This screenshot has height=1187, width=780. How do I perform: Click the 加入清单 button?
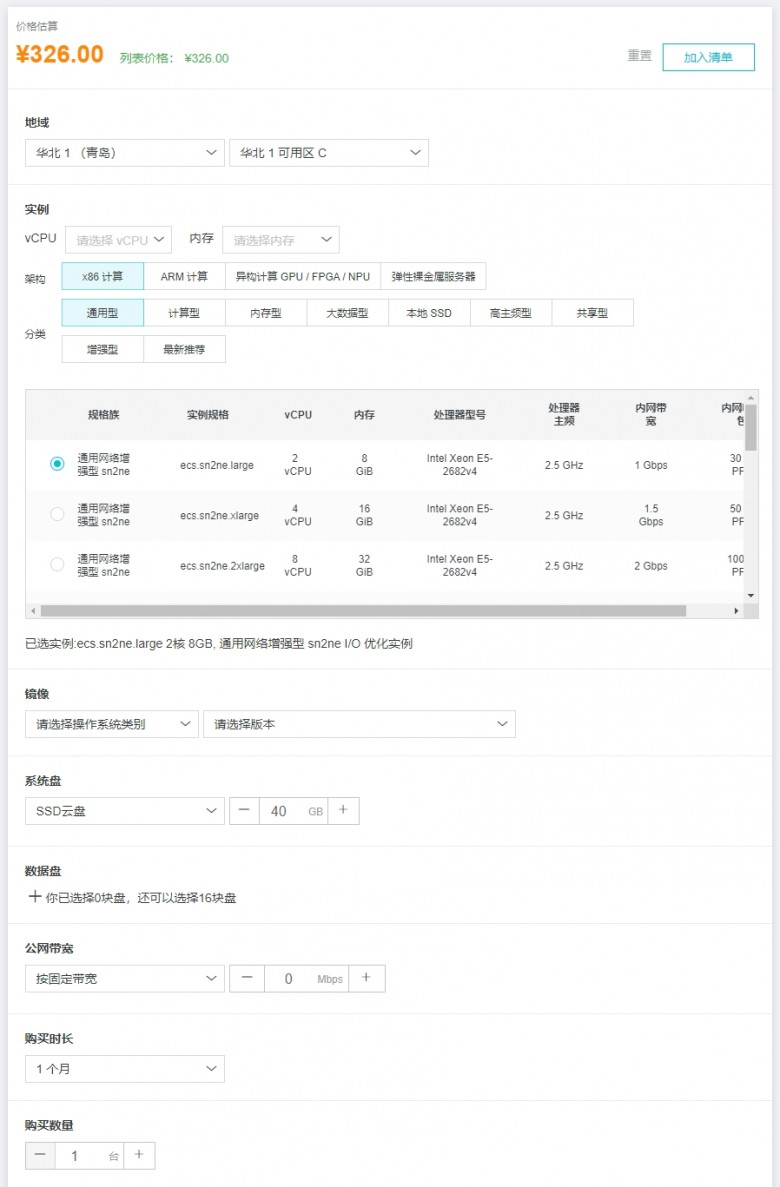(x=708, y=58)
